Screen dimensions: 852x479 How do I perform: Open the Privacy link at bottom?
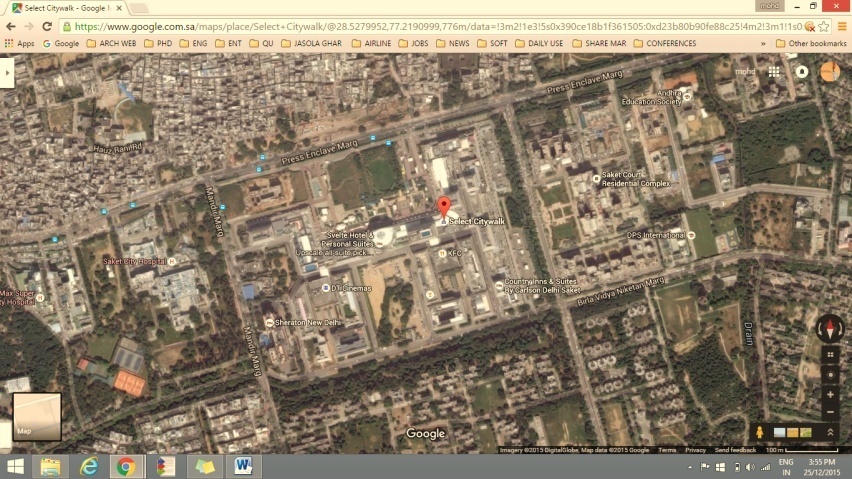pyautogui.click(x=695, y=450)
